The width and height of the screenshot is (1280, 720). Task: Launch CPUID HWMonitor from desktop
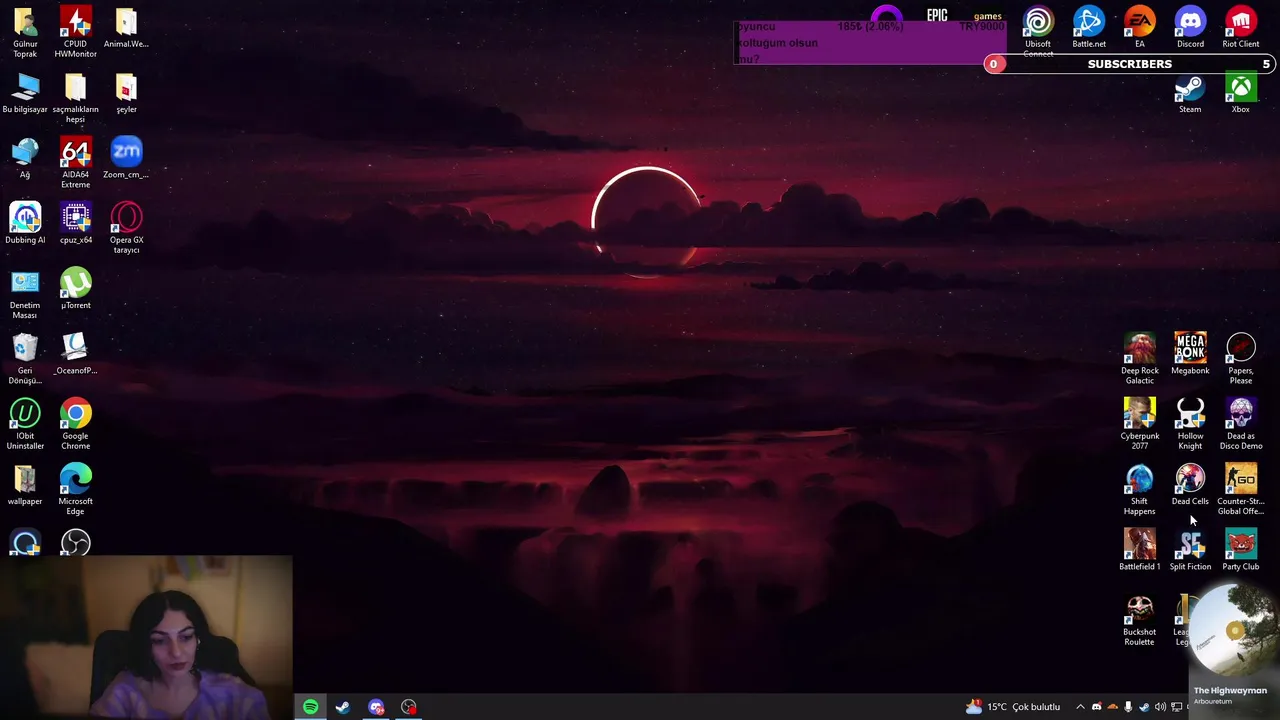coord(75,32)
